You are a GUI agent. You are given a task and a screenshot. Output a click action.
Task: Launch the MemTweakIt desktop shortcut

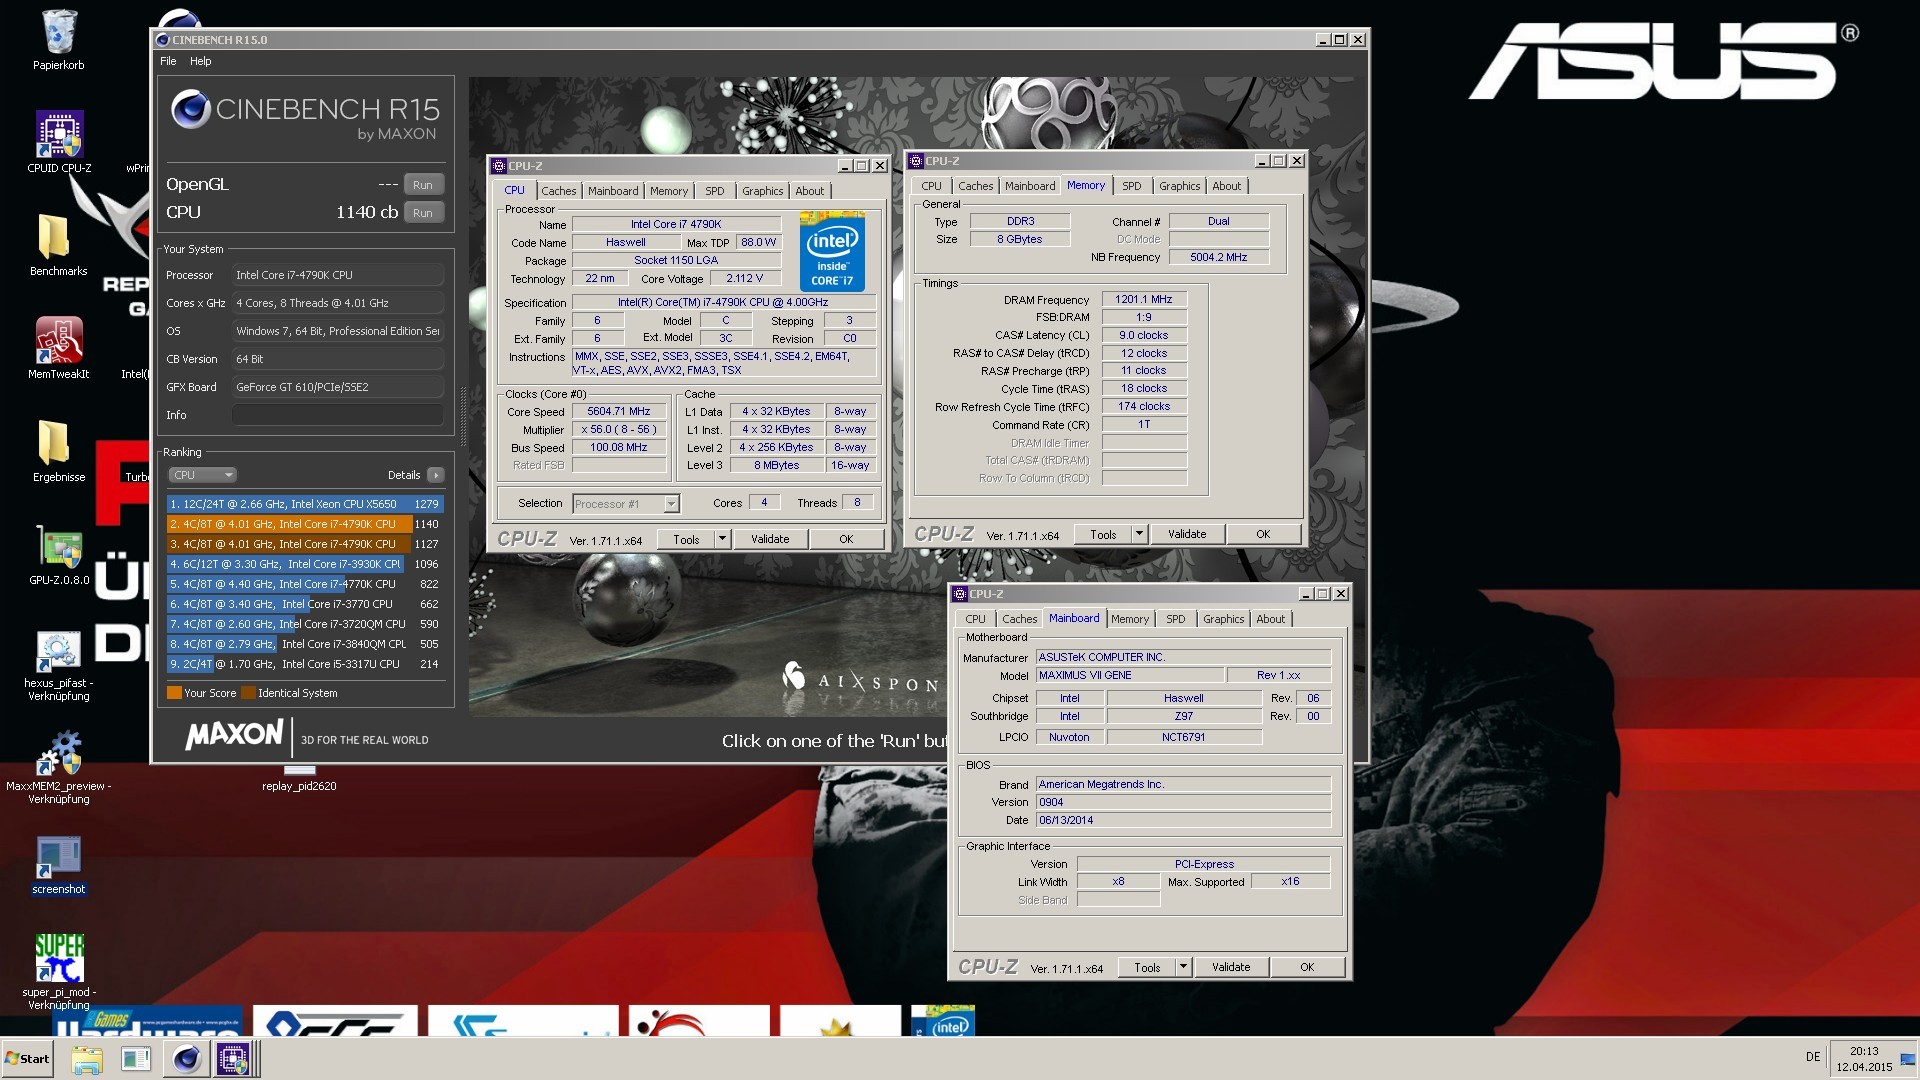pos(59,348)
